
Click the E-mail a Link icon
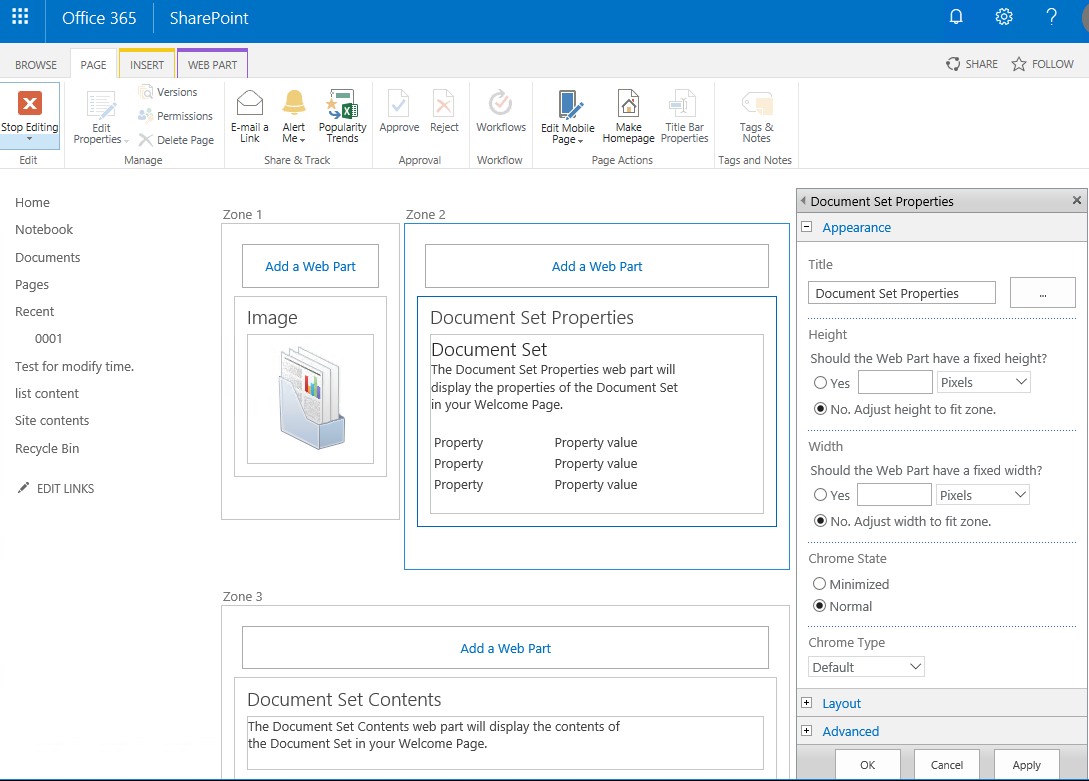coord(250,103)
